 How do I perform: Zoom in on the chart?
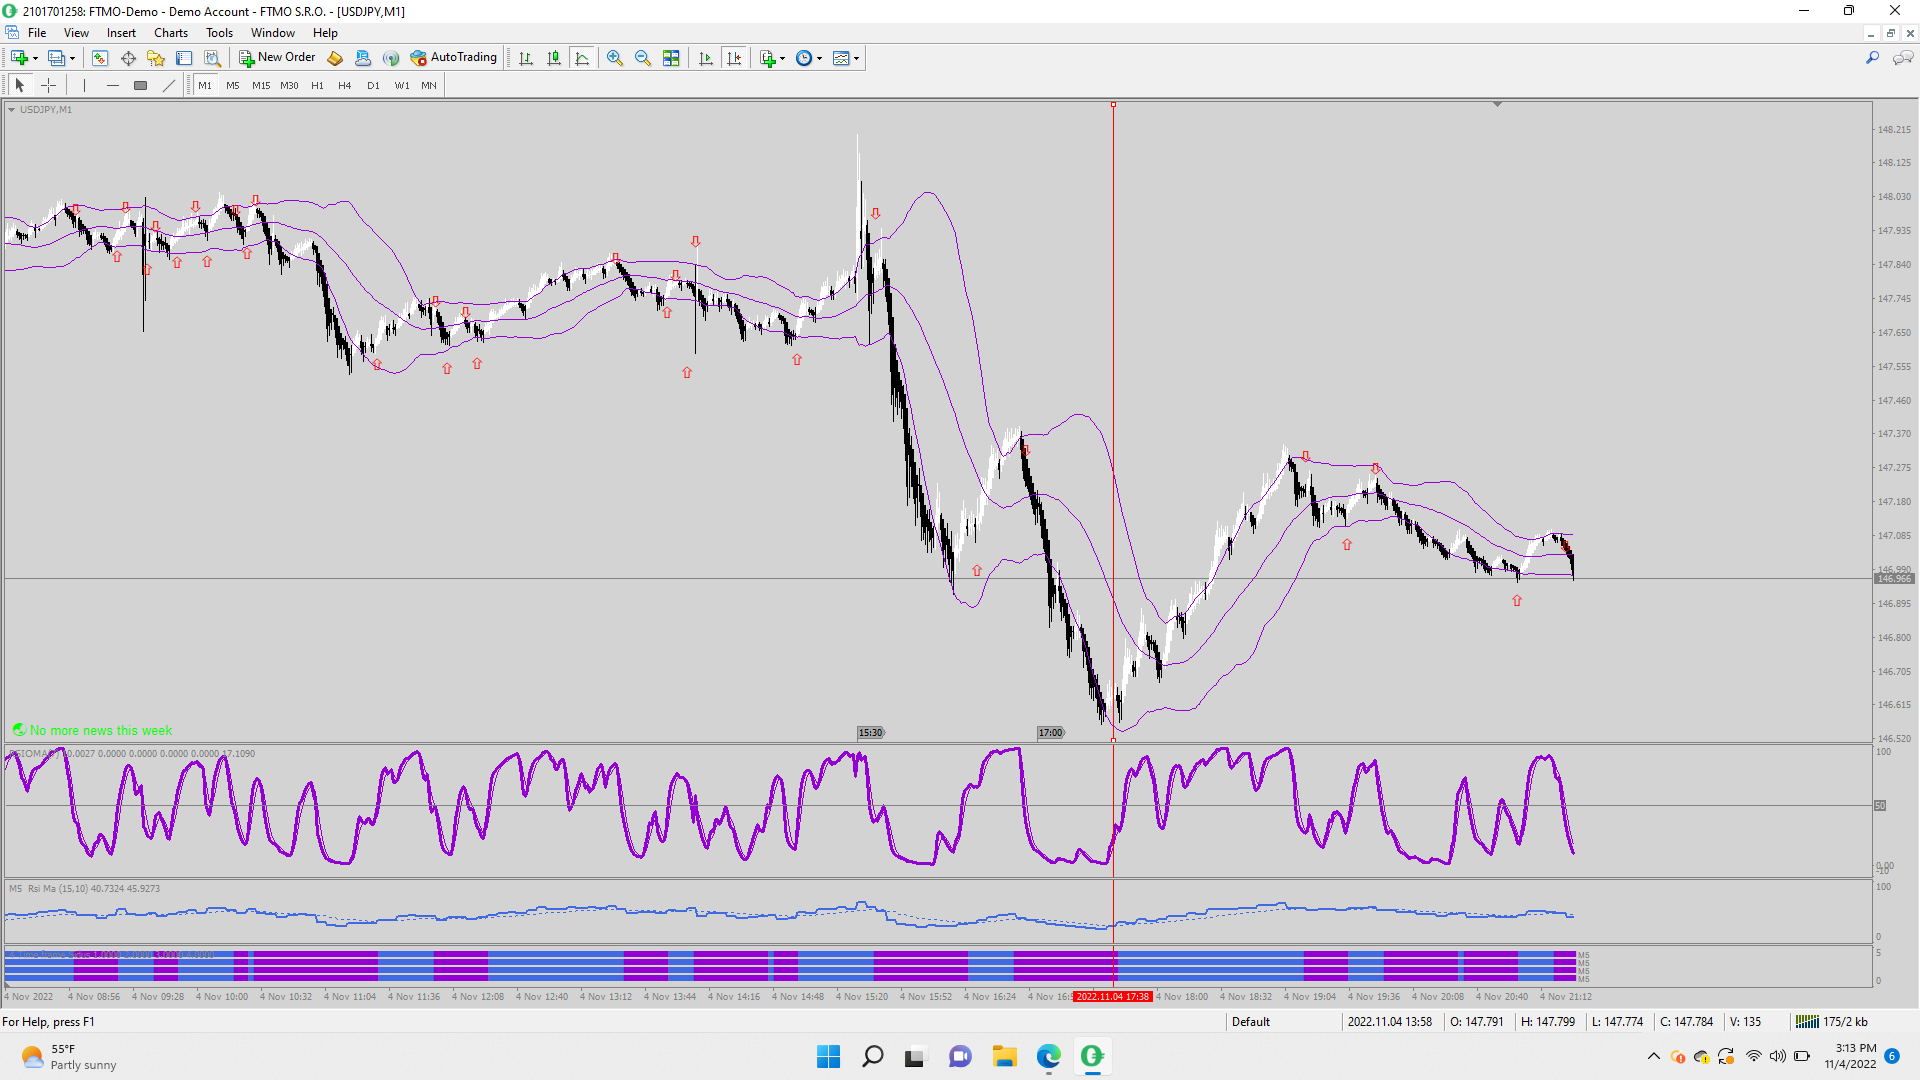(615, 58)
